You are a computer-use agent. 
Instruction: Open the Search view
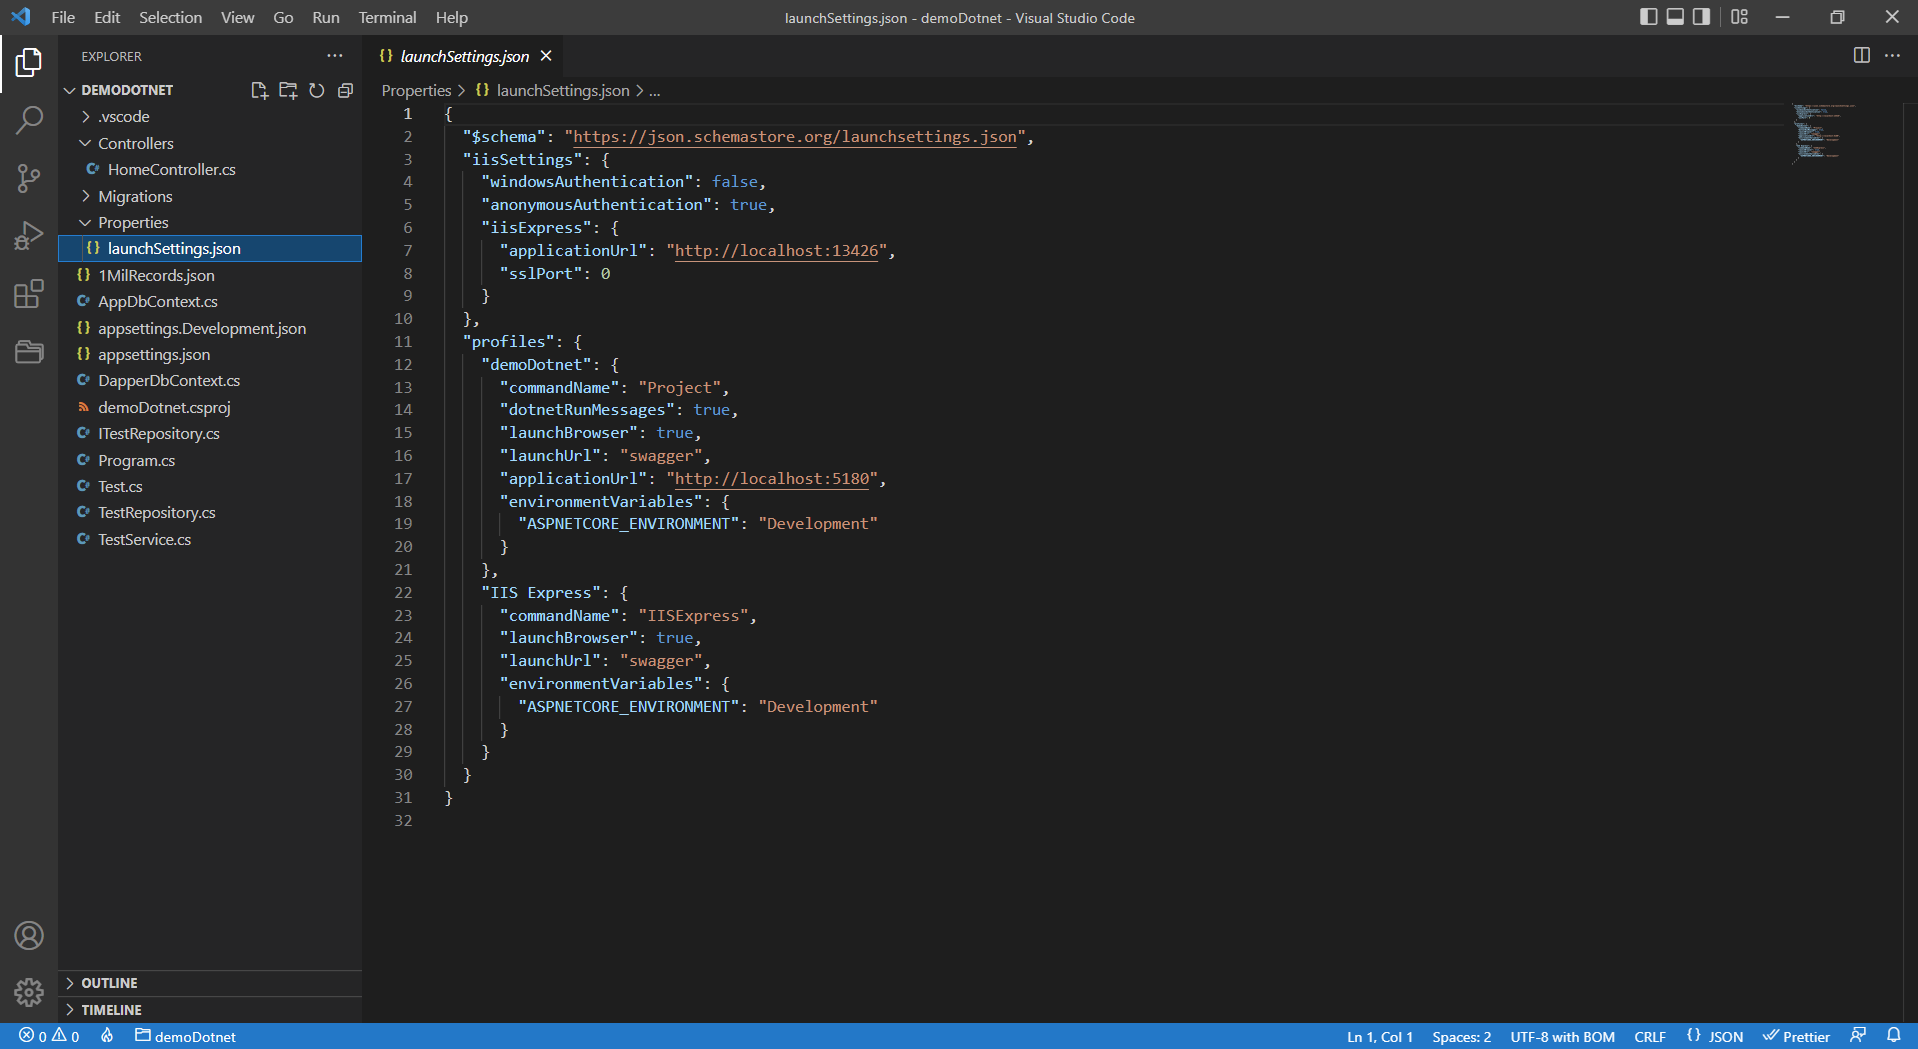click(x=29, y=120)
